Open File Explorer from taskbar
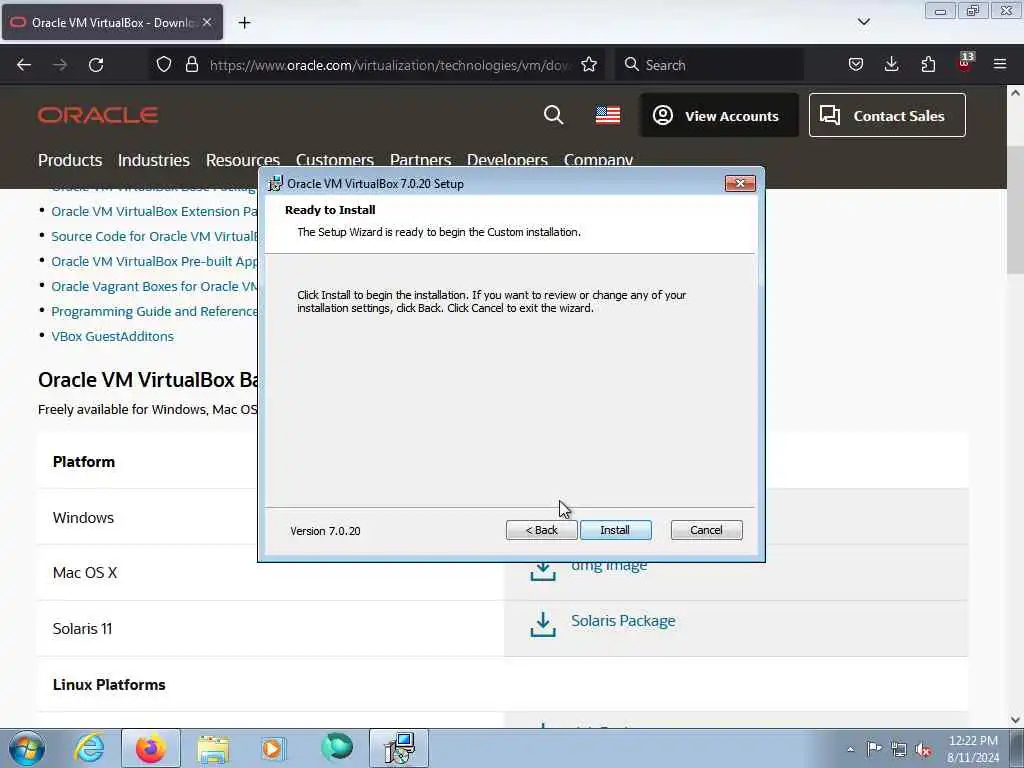The image size is (1024, 768). tap(213, 748)
